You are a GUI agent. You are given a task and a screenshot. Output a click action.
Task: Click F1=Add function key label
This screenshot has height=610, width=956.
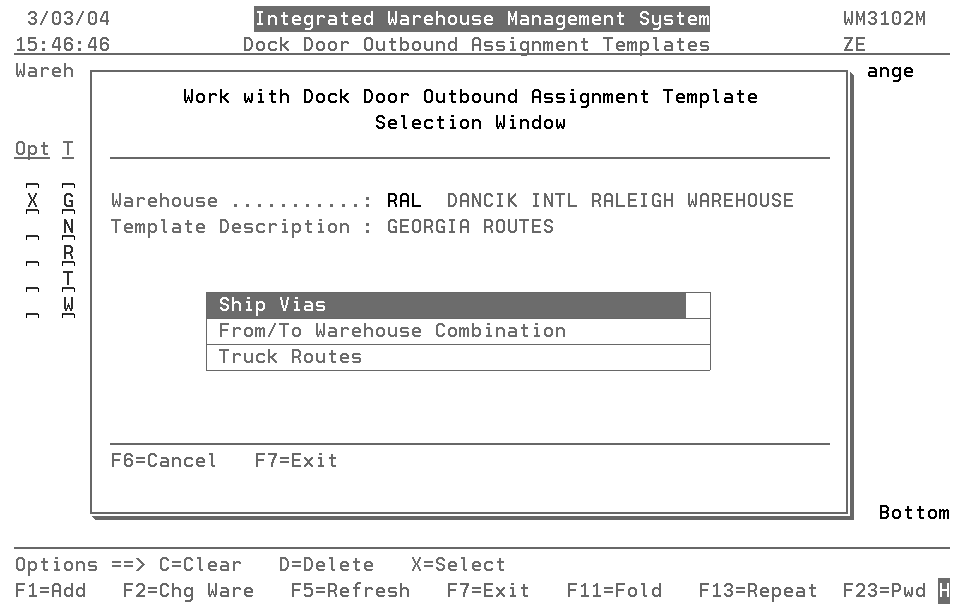click(51, 591)
